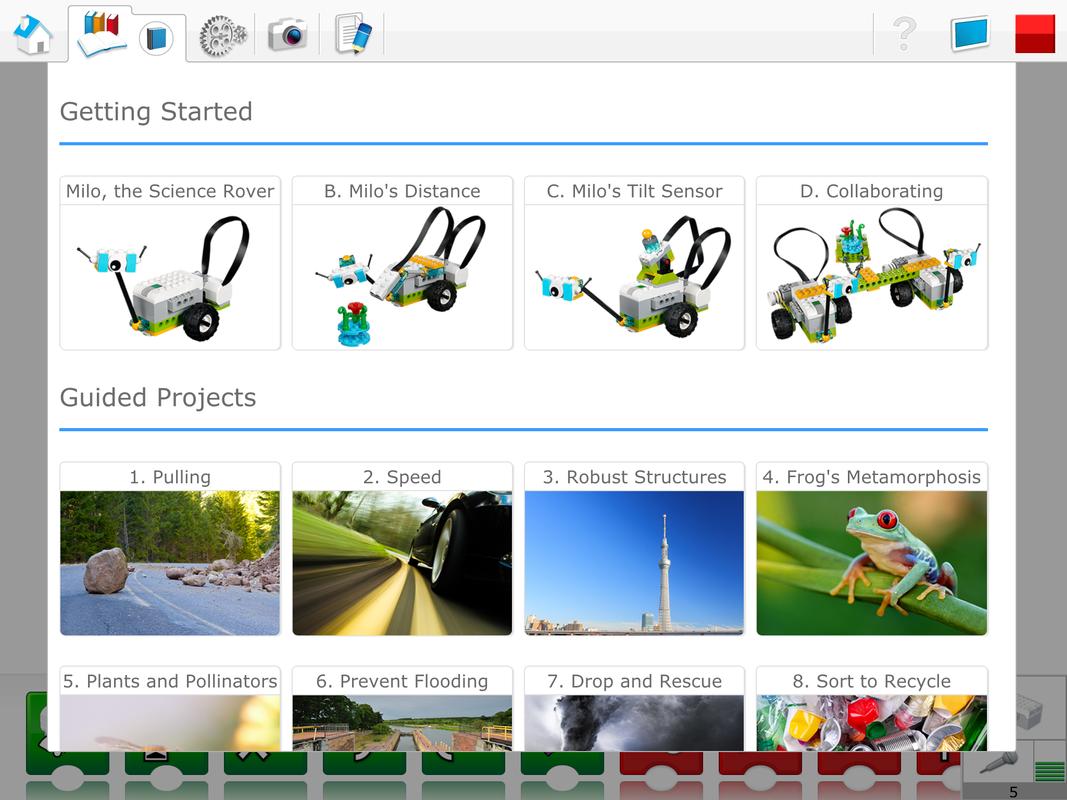Open Milo, the Science Rover project
The image size is (1067, 800).
pyautogui.click(x=170, y=263)
